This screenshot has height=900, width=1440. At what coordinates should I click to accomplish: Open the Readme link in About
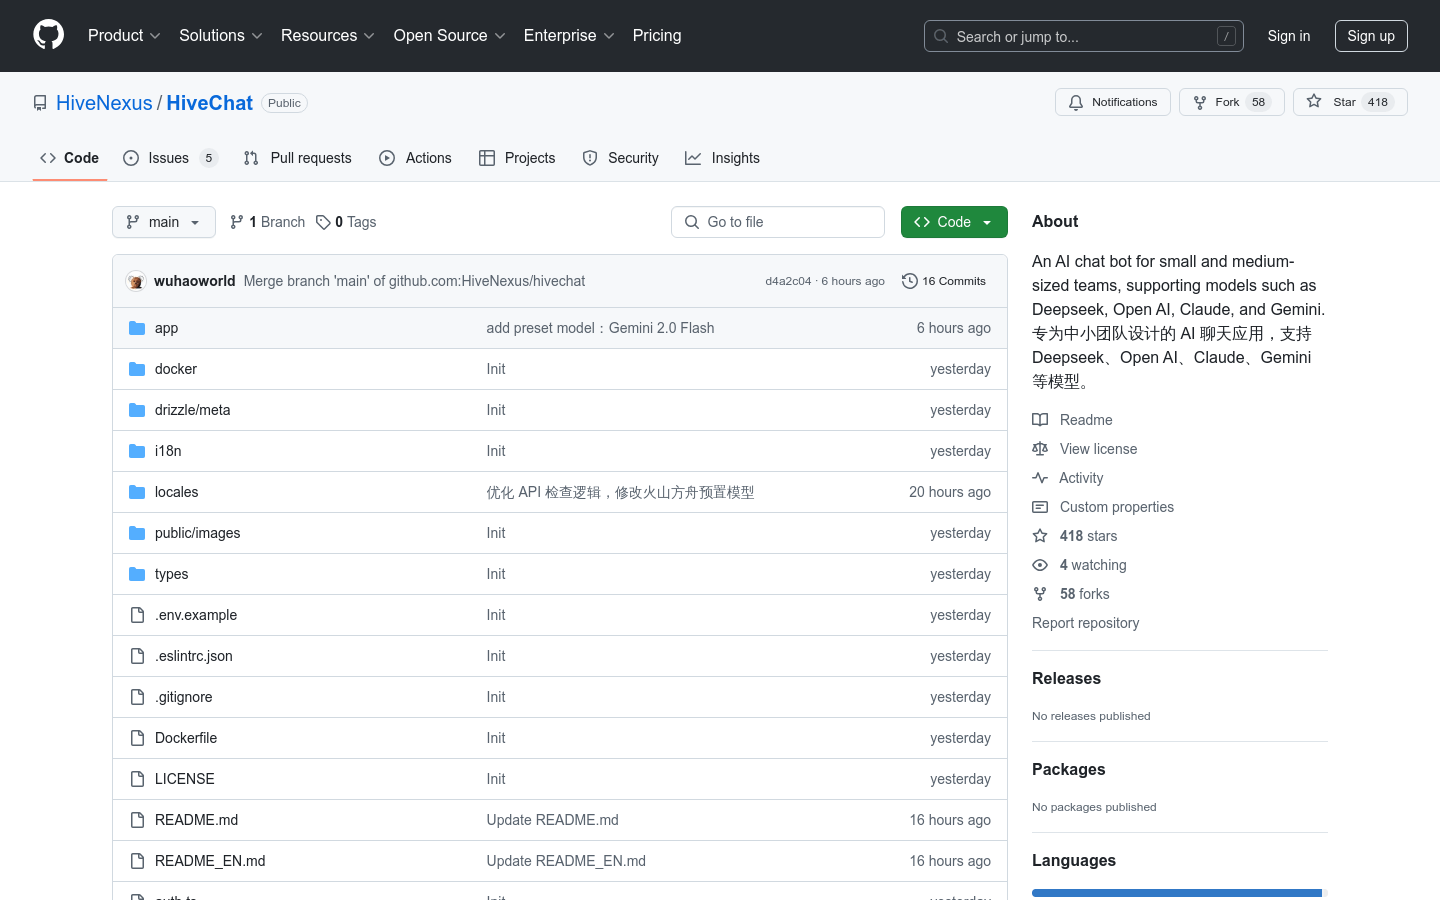[1086, 420]
